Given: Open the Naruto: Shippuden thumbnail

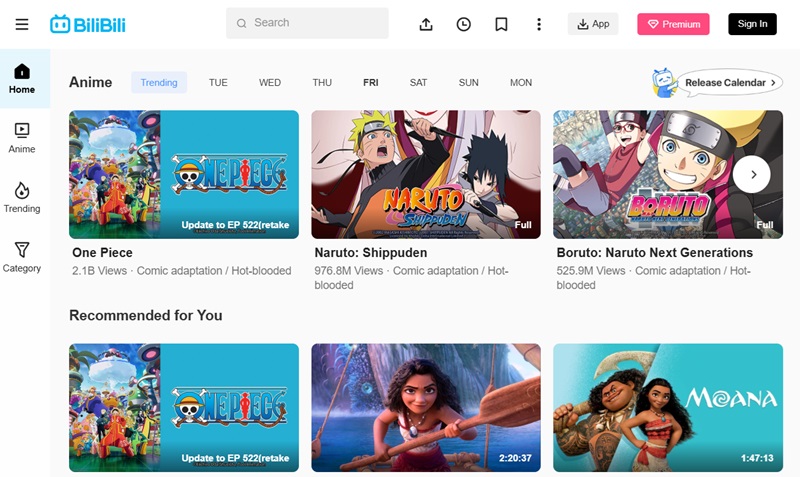Looking at the screenshot, I should [x=426, y=174].
